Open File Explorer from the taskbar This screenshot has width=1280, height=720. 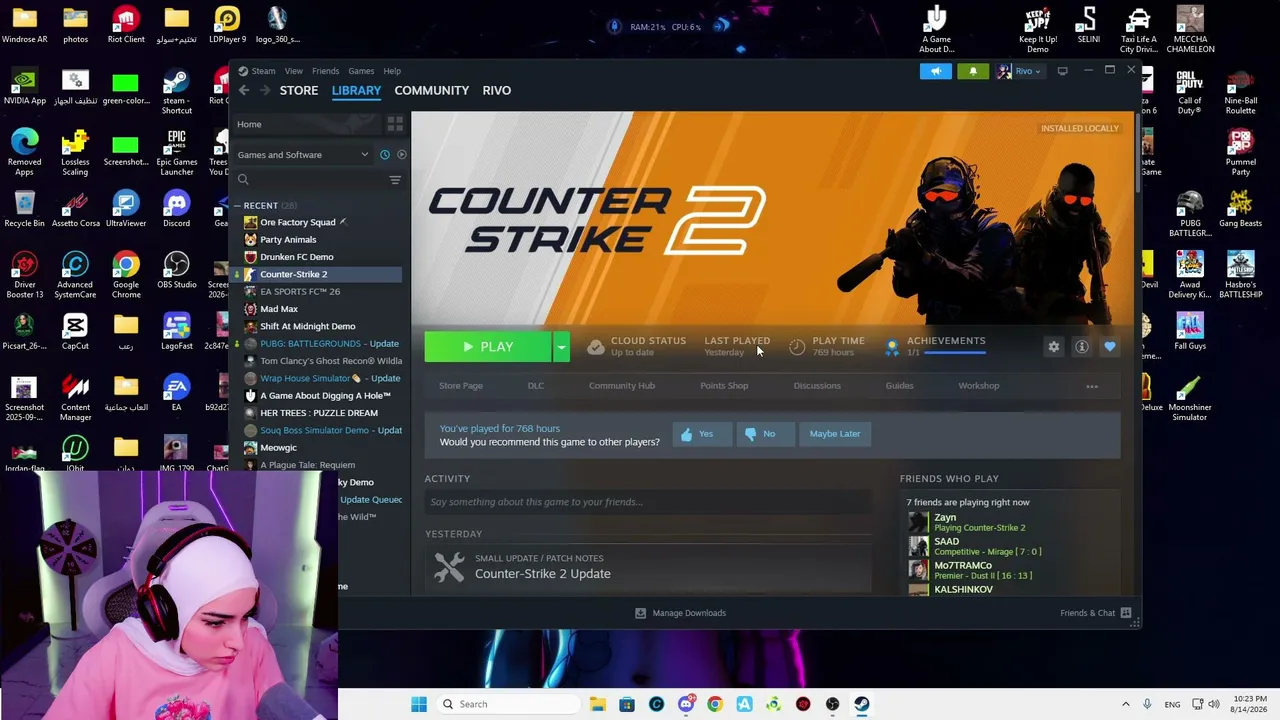[x=597, y=704]
